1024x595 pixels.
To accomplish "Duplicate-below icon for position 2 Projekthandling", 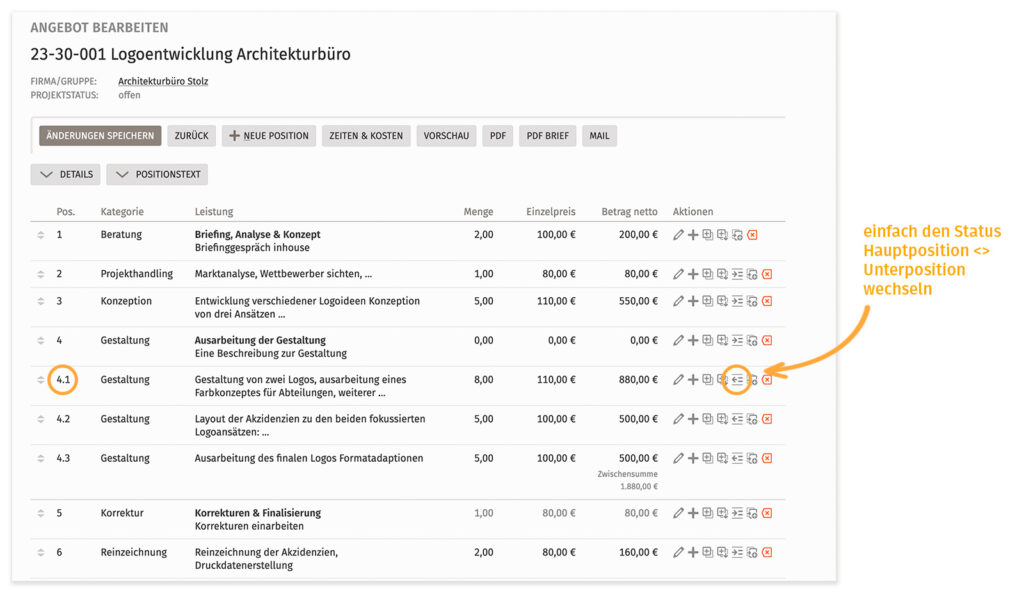I will click(x=722, y=274).
